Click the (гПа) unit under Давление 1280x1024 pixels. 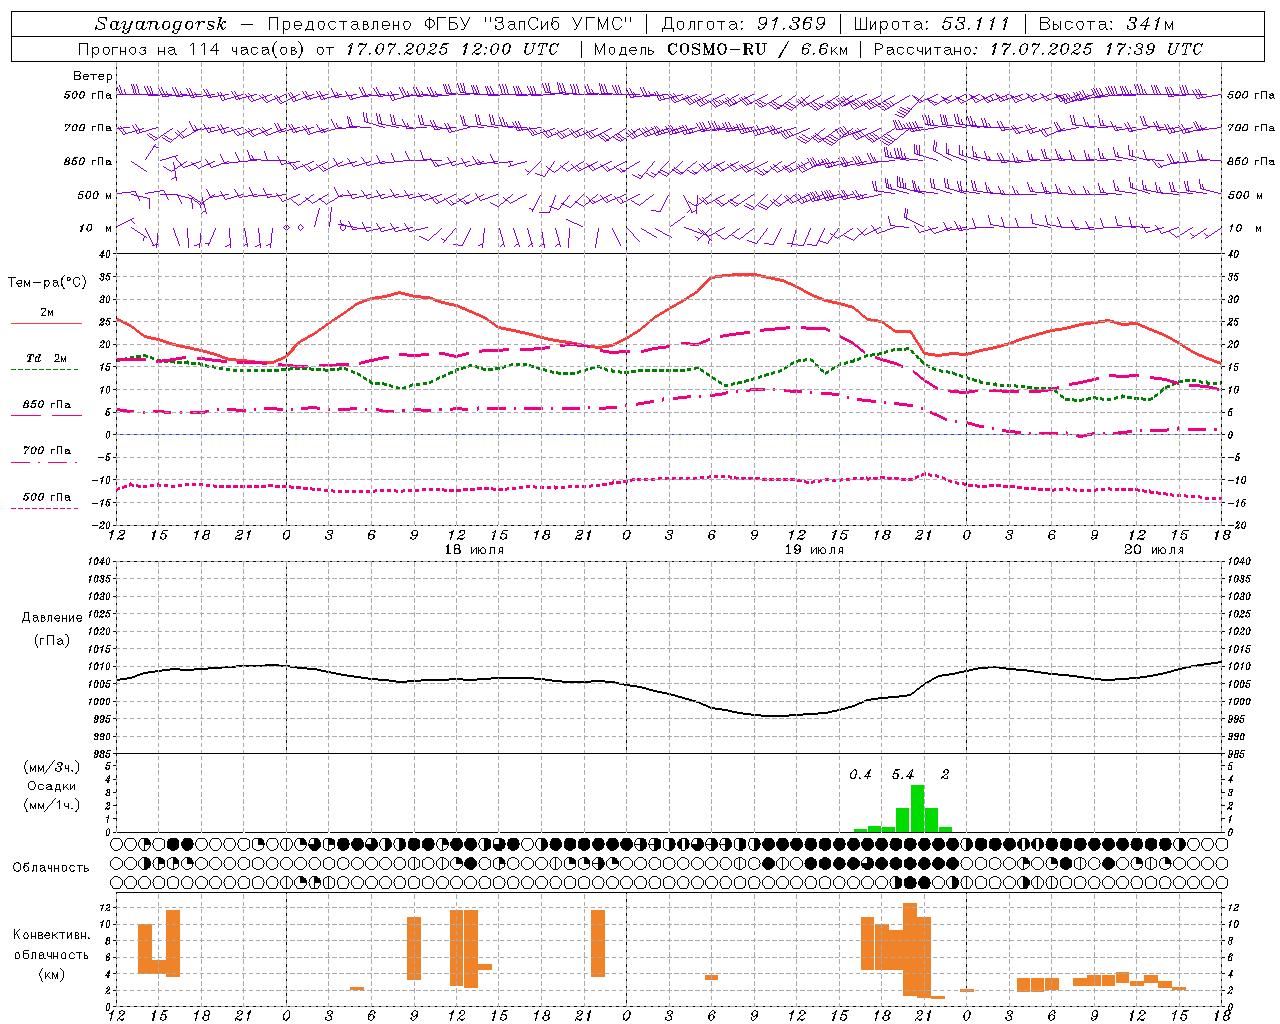52,641
